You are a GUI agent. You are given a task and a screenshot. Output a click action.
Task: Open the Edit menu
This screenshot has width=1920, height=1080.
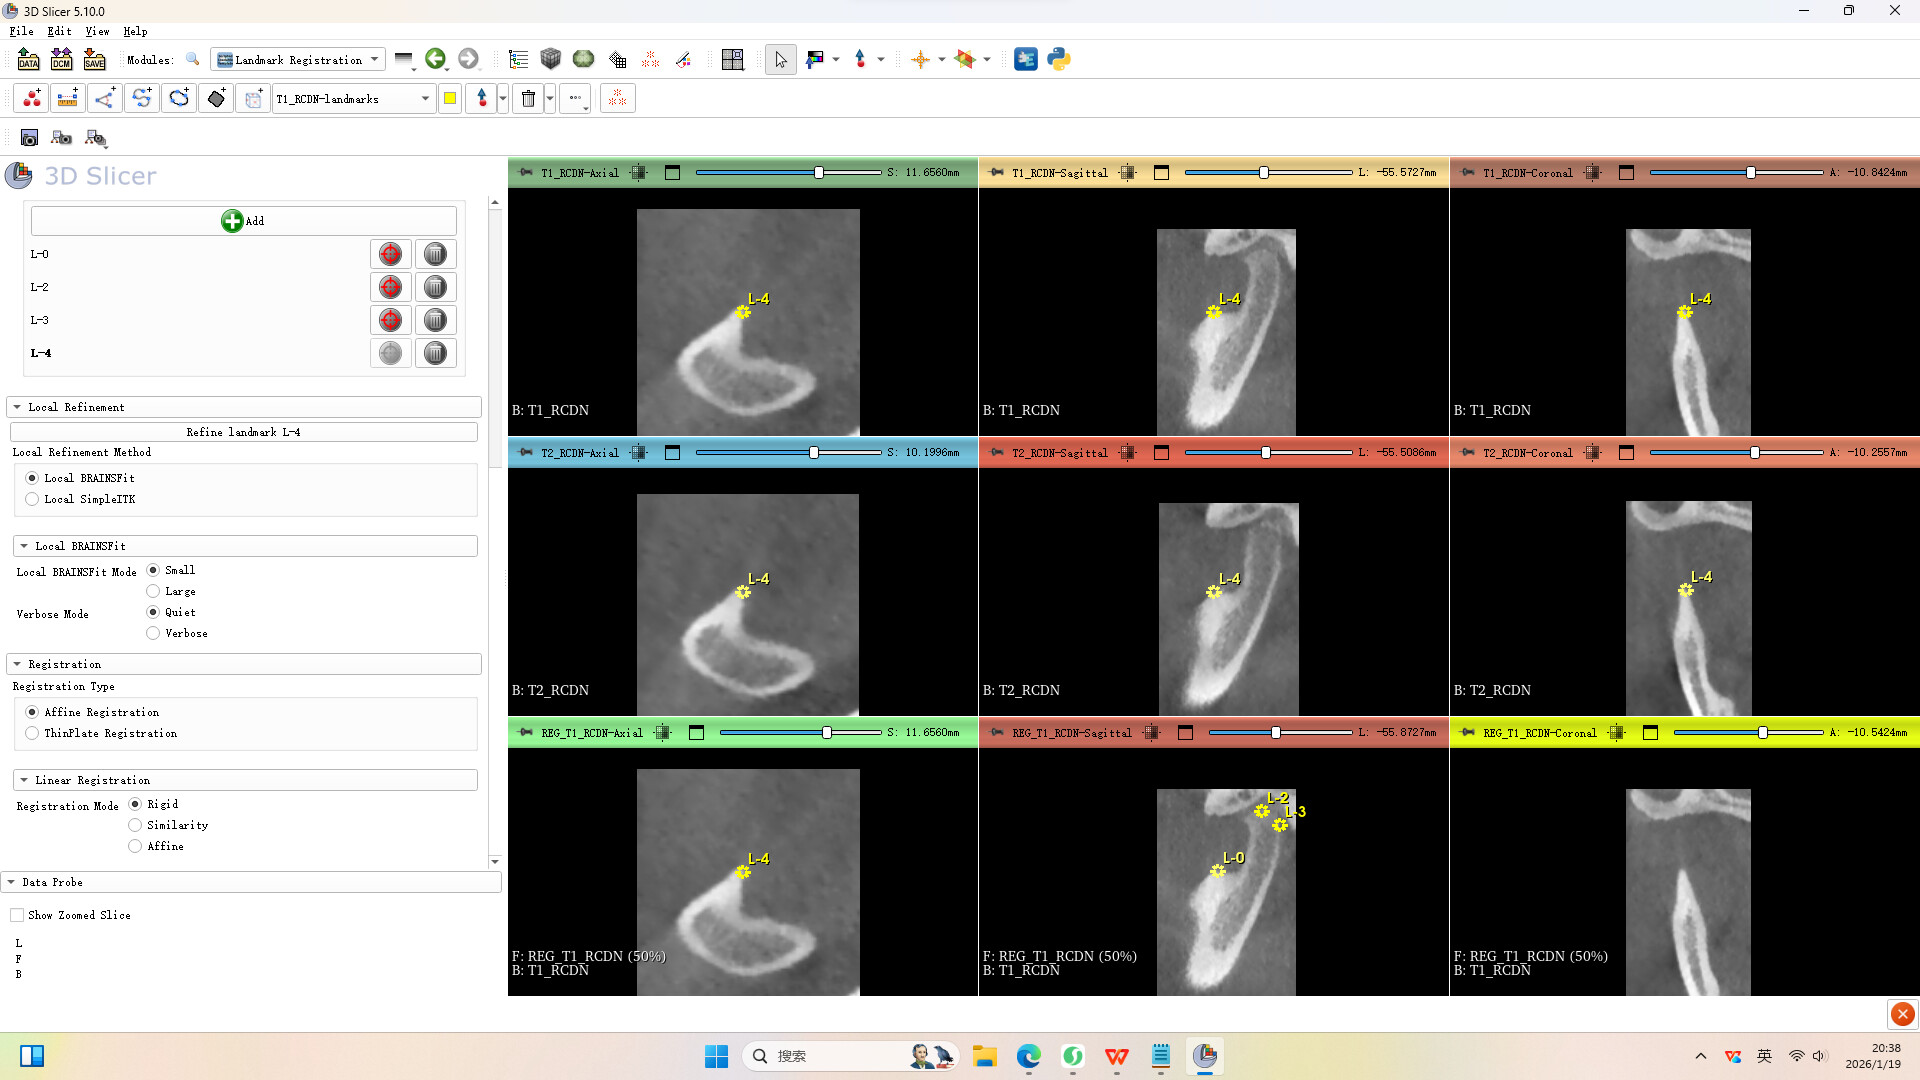[x=59, y=31]
